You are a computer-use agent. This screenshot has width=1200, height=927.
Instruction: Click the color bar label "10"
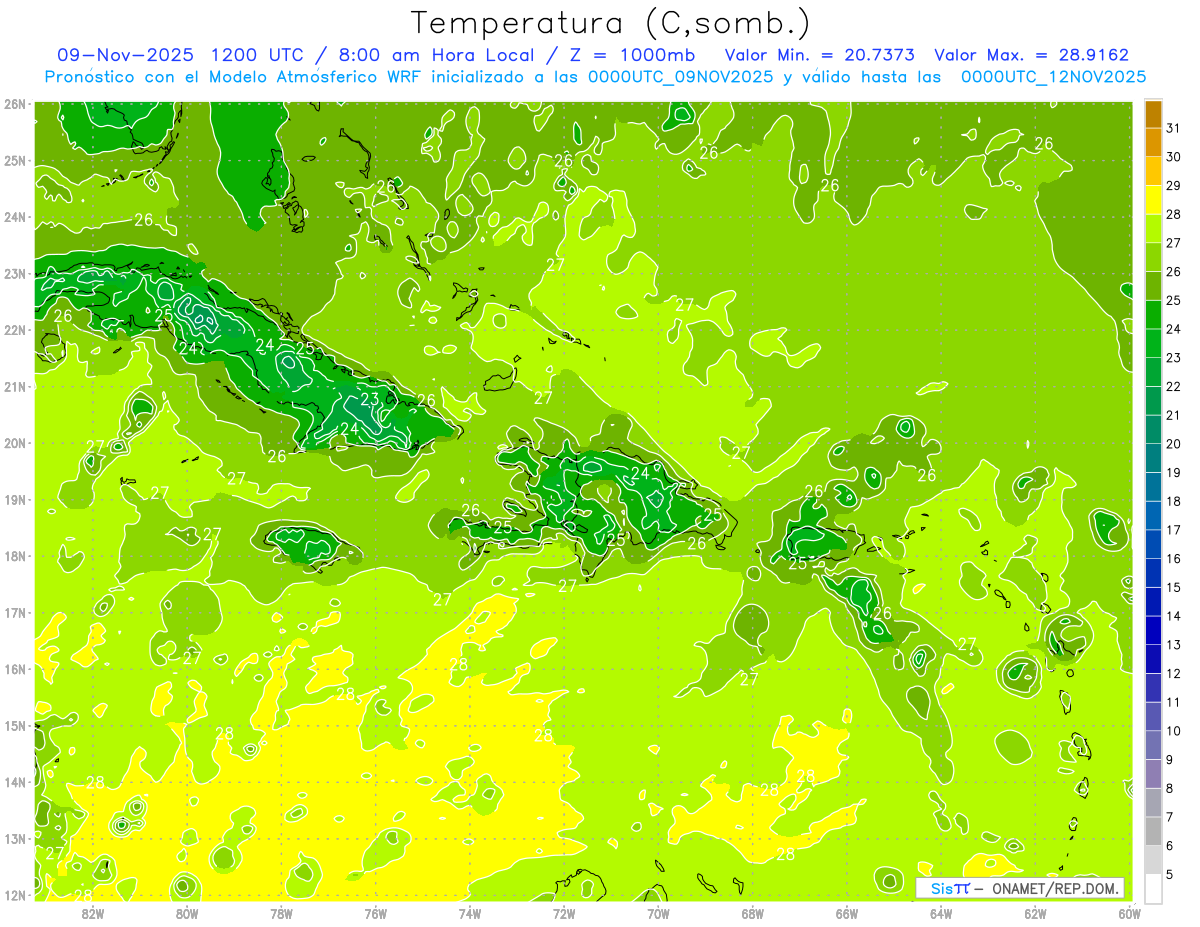tap(1174, 731)
